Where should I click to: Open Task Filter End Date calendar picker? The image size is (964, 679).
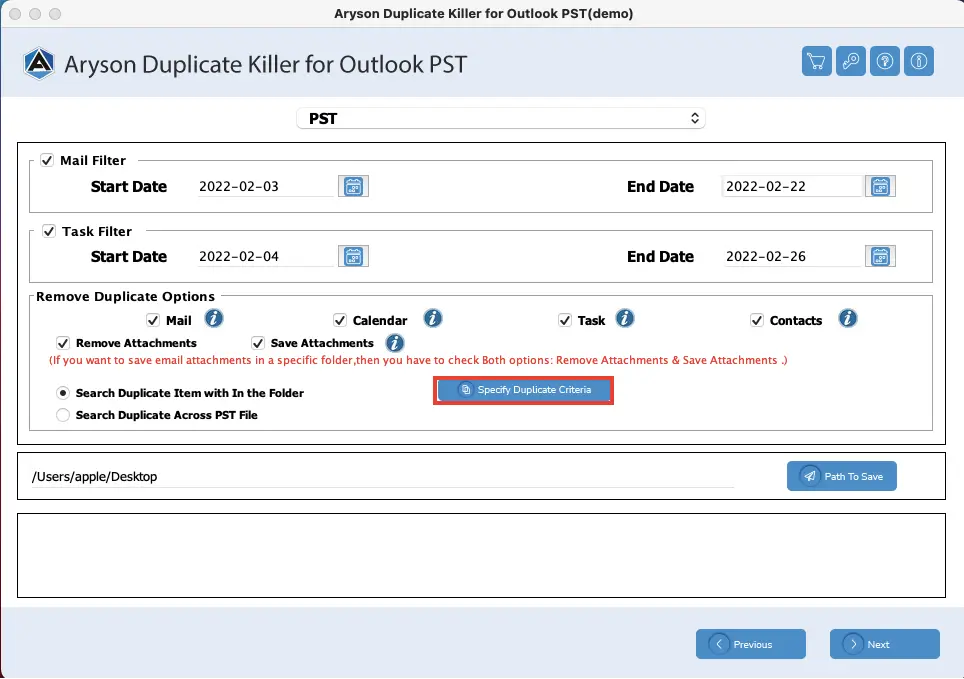point(880,256)
